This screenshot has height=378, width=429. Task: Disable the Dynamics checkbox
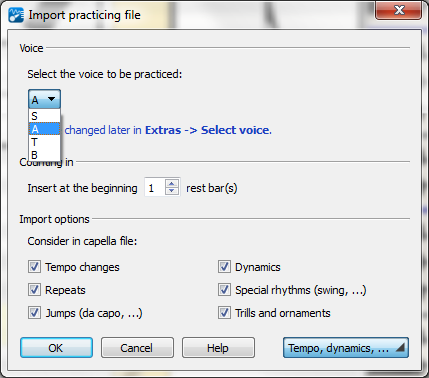tap(224, 267)
